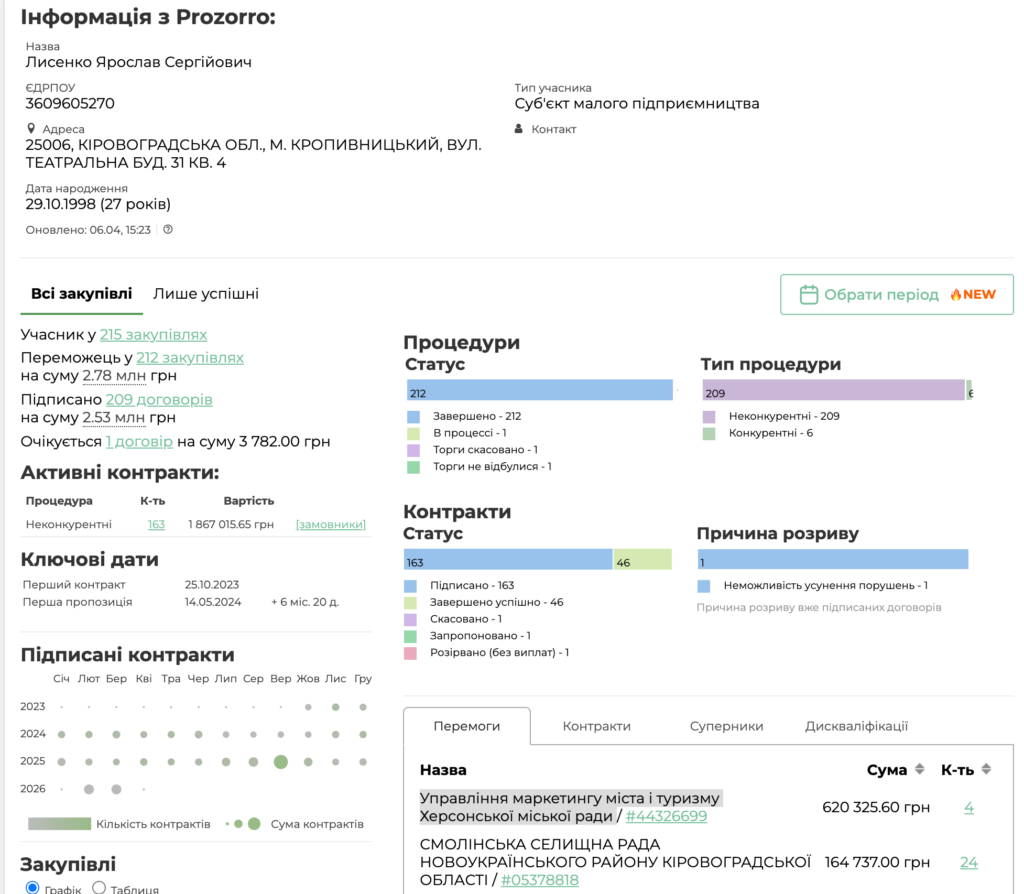This screenshot has width=1024, height=894.
Task: Open the Контракти tab
Action: (x=596, y=727)
